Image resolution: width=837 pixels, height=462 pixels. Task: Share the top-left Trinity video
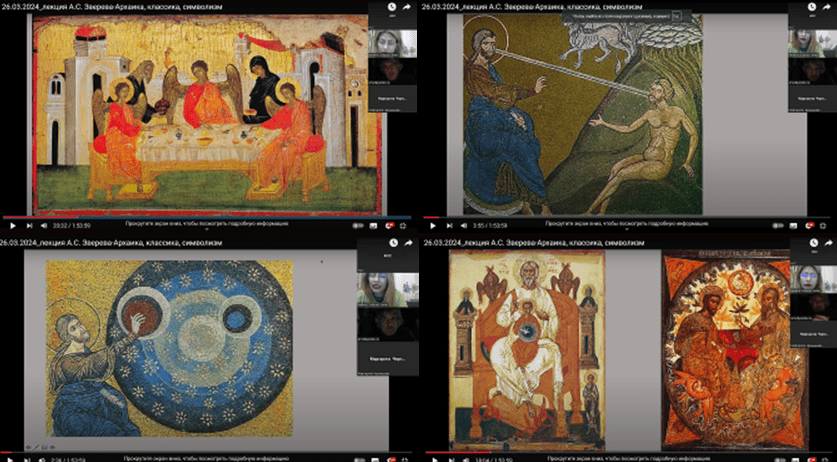click(x=407, y=7)
